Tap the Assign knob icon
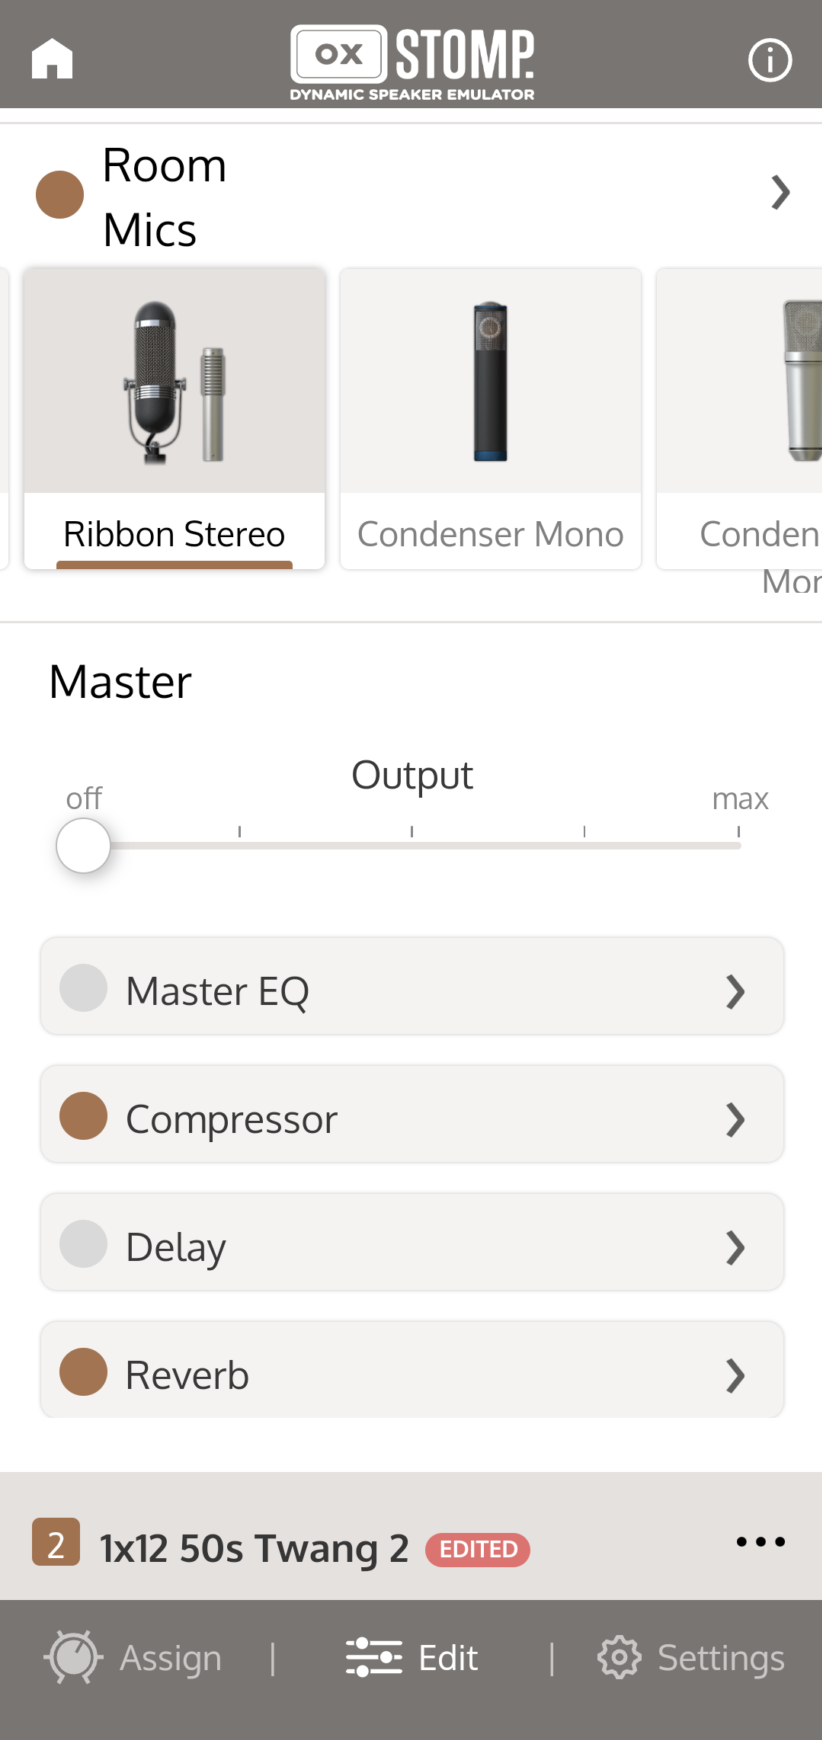Viewport: 822px width, 1740px height. coord(73,1657)
